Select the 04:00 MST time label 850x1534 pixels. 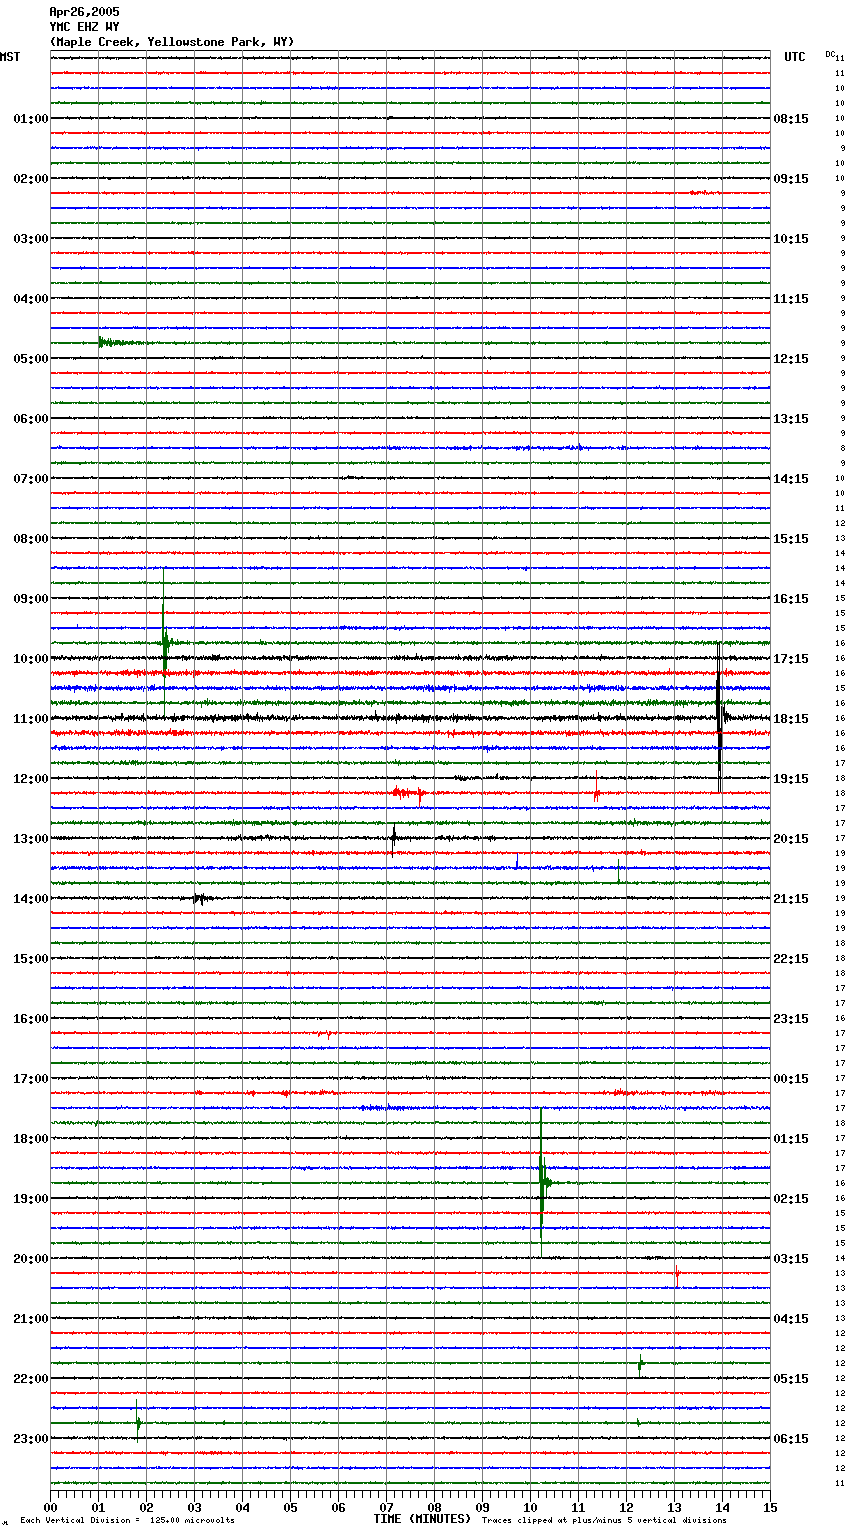coord(31,299)
